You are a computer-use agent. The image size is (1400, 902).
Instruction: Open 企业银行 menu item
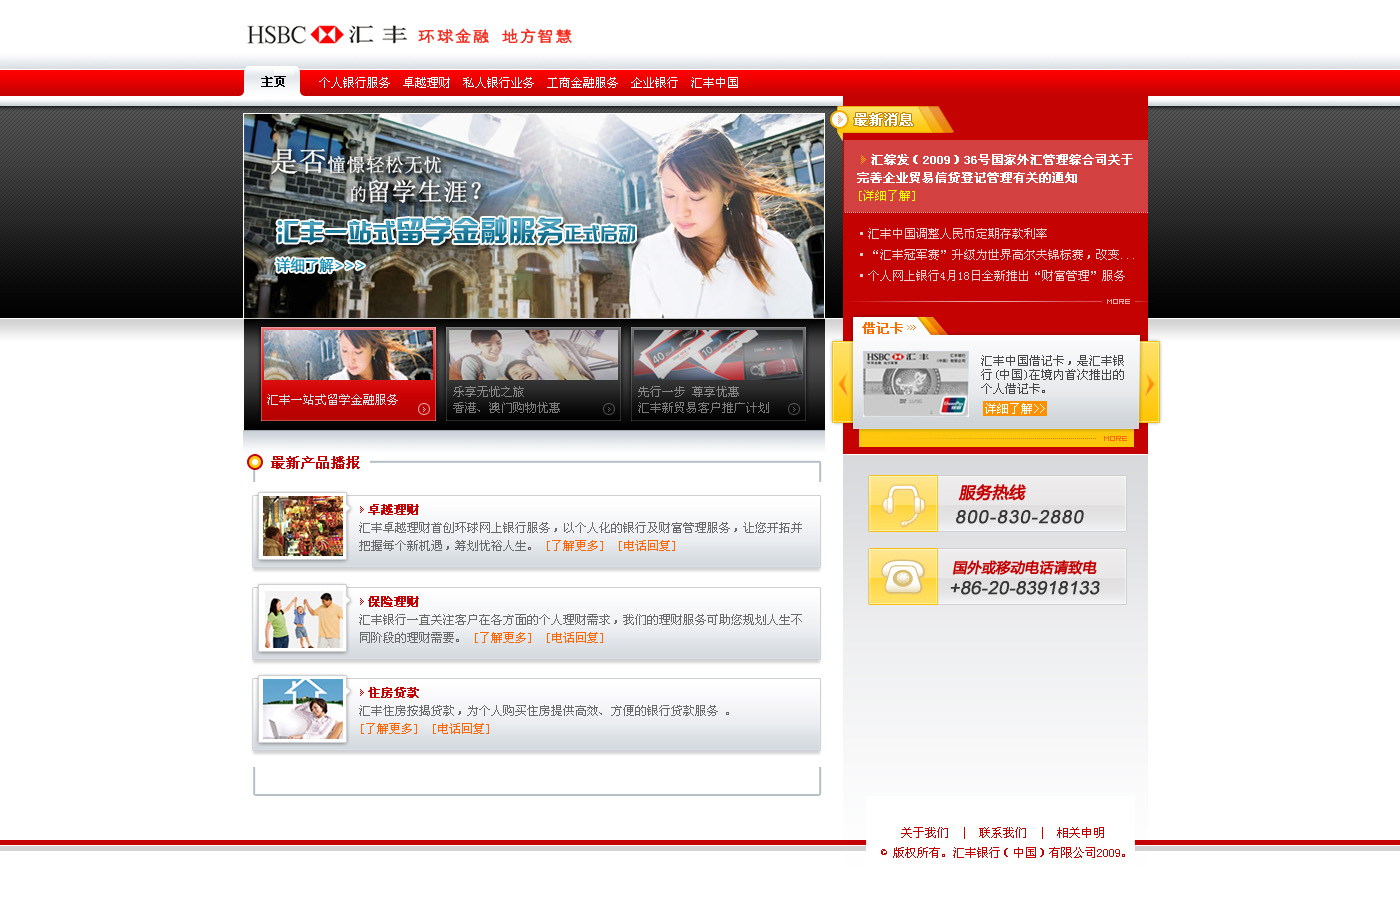654,83
